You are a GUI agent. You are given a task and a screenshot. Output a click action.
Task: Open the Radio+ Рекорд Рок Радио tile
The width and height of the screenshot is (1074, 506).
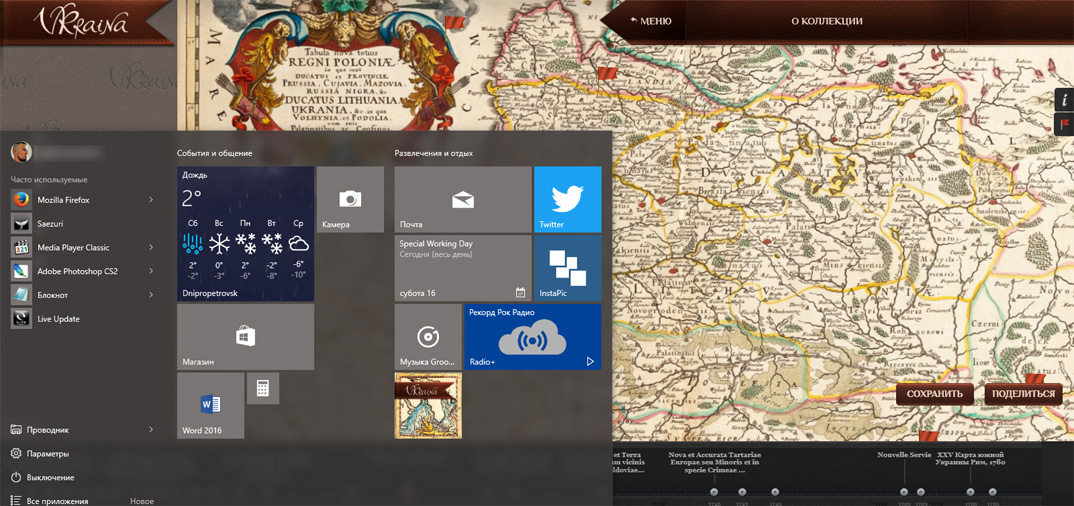533,338
